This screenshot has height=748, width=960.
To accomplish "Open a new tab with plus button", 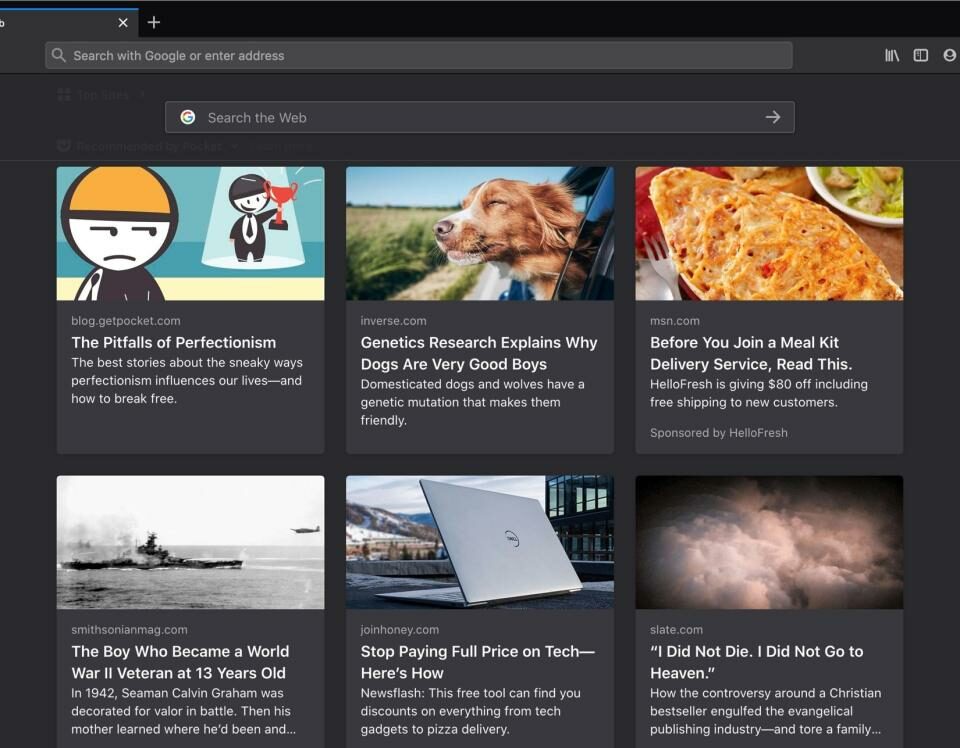I will [x=154, y=23].
